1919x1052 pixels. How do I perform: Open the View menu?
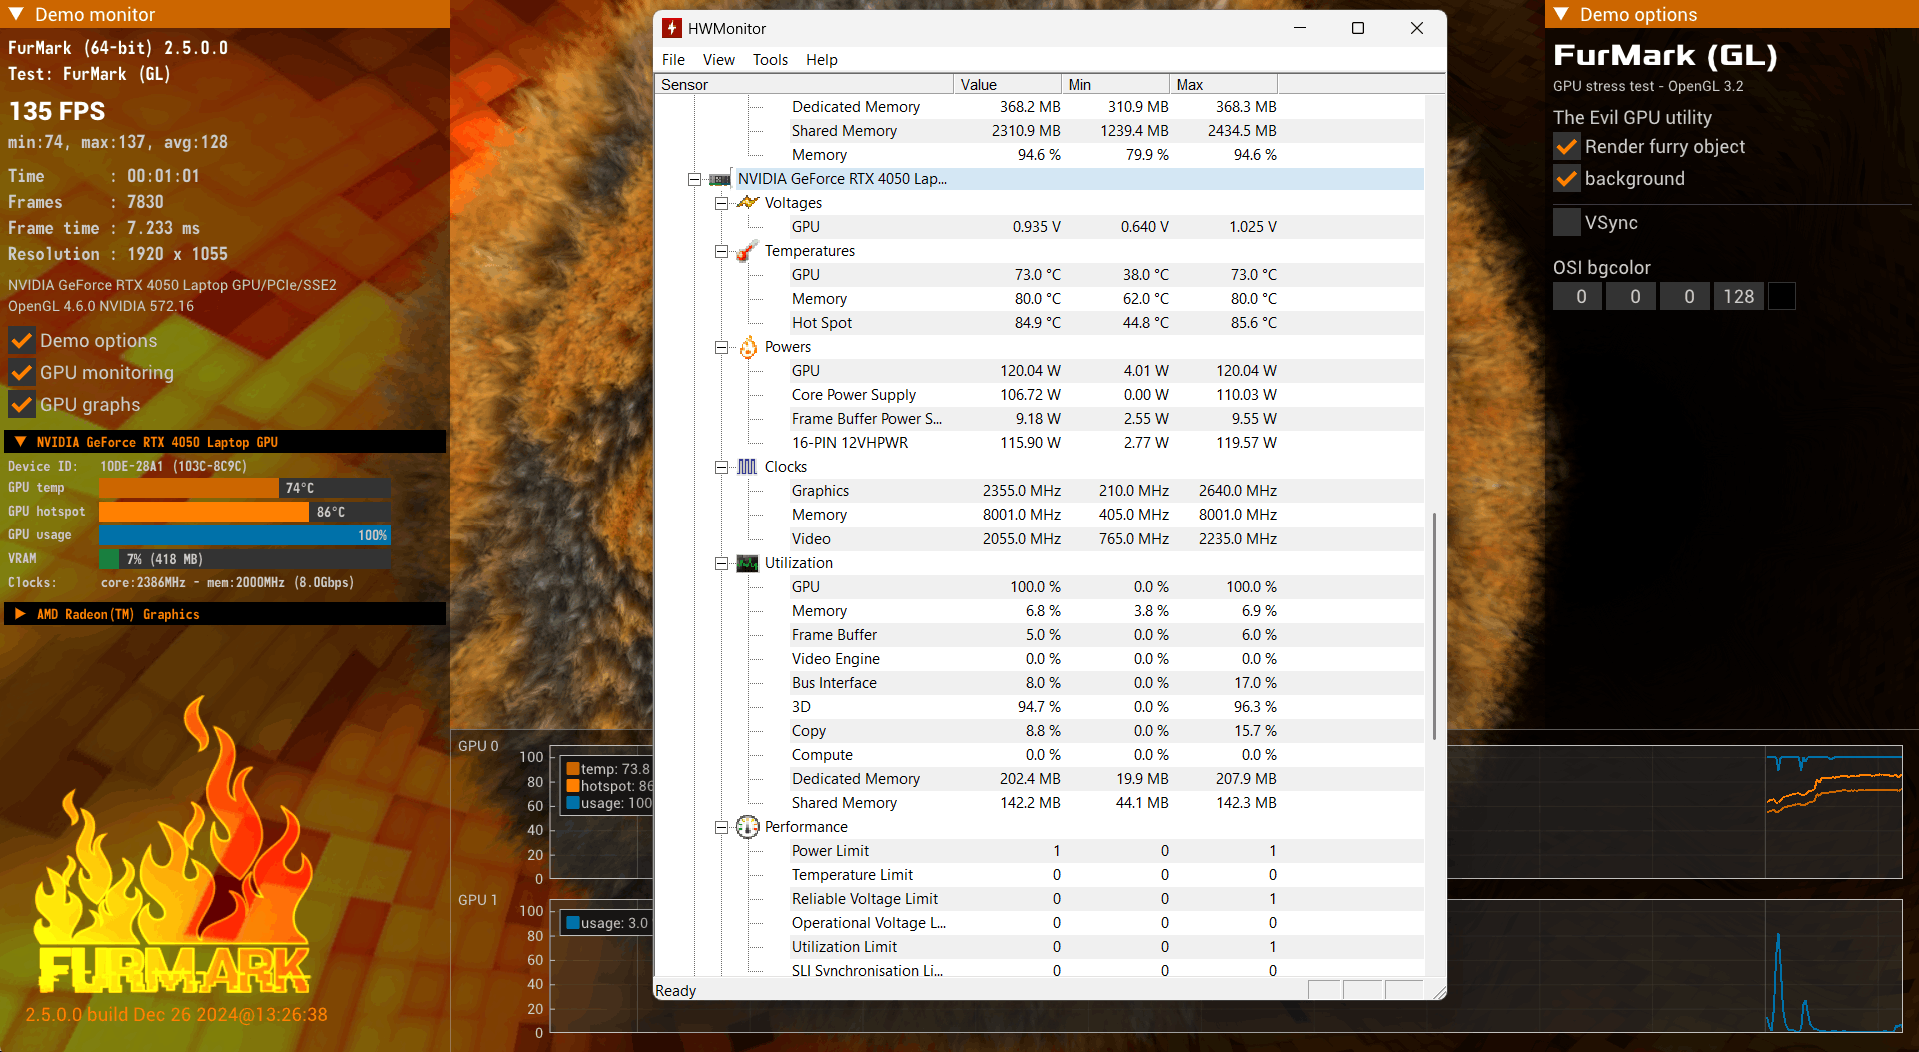(718, 60)
